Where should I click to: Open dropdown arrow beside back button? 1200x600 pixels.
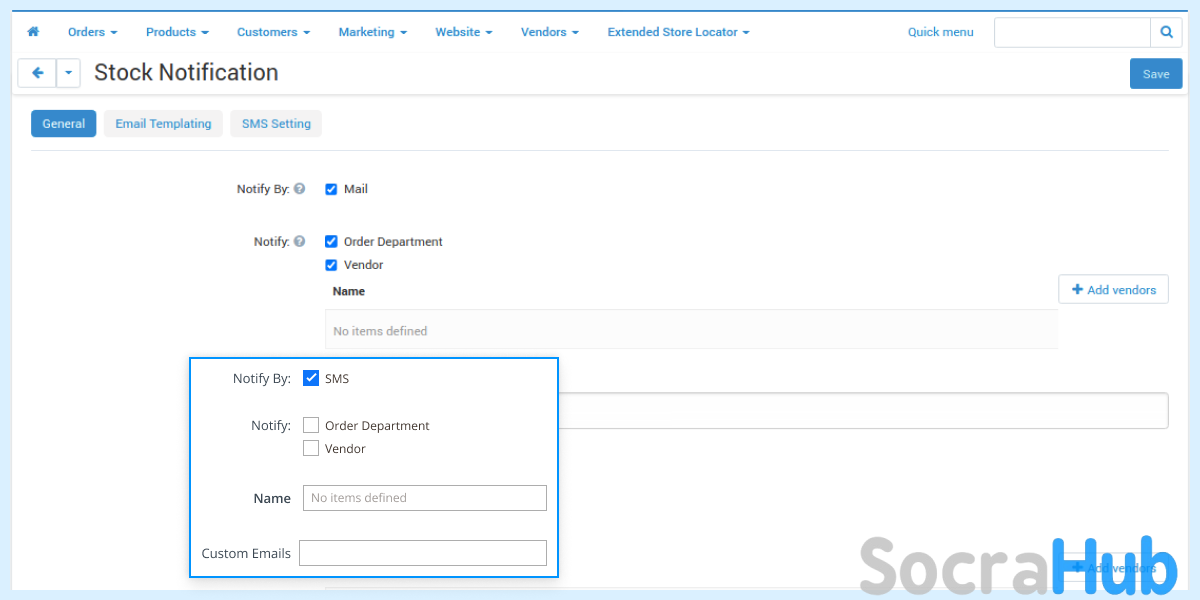[68, 73]
